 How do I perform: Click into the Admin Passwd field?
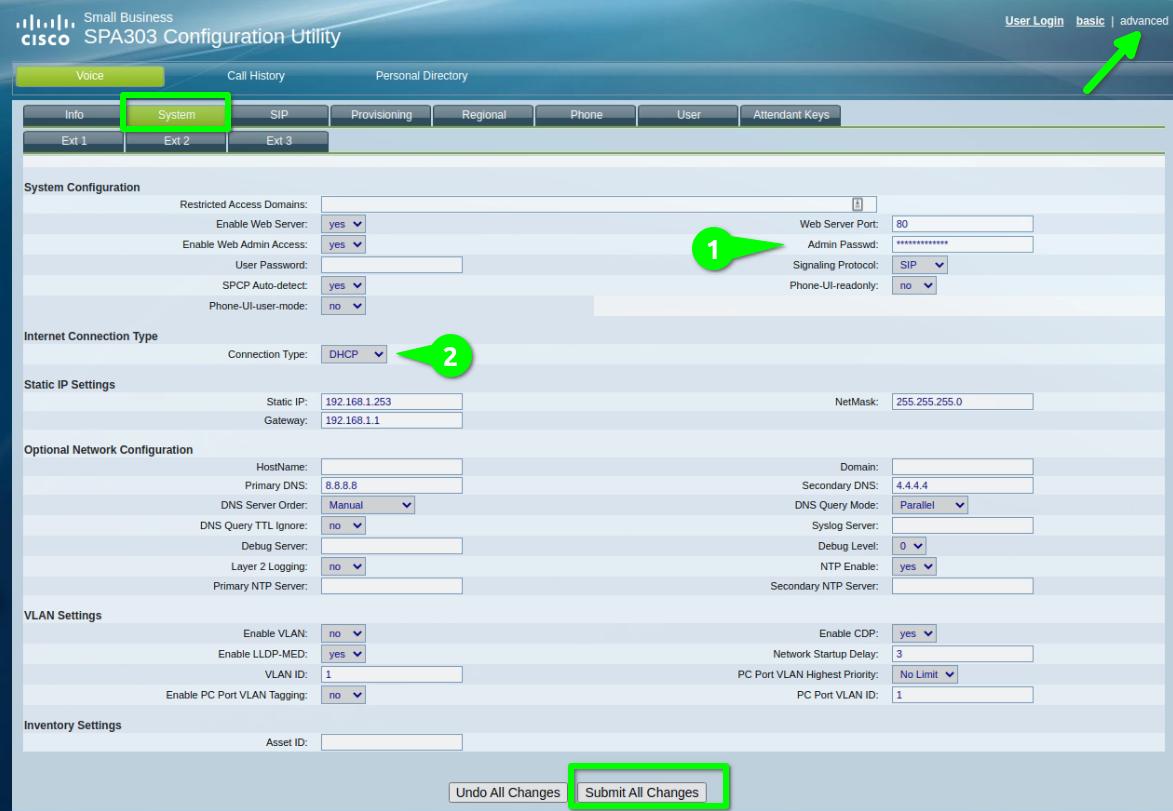coord(961,244)
